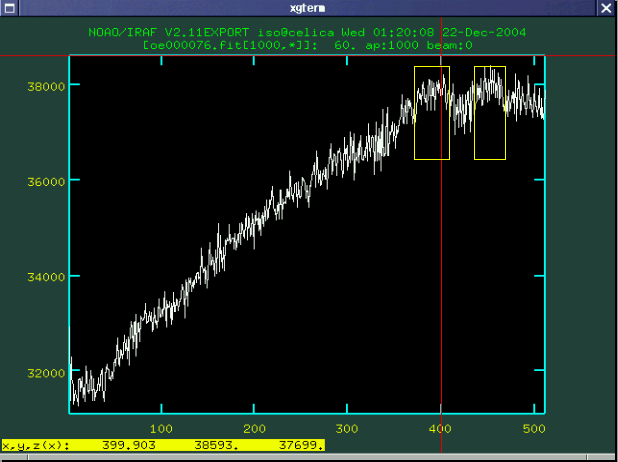Image resolution: width=618 pixels, height=462 pixels.
Task: Click the 37699. z(x) value
Action: 302,445
